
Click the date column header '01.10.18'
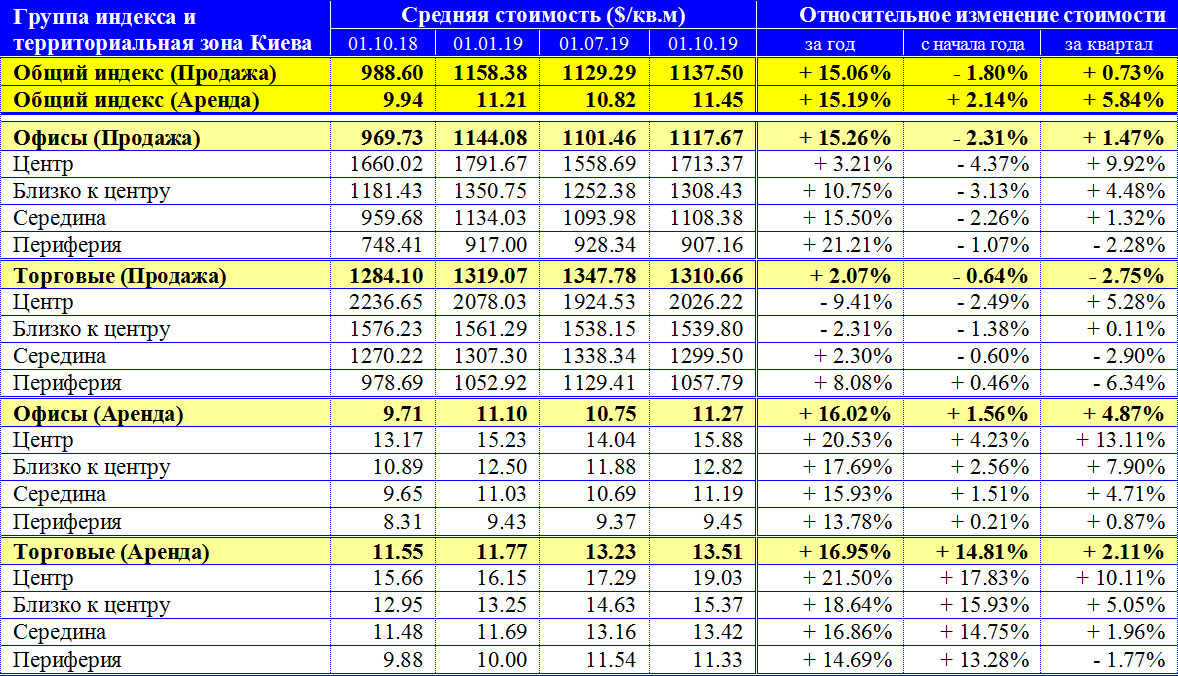pyautogui.click(x=383, y=44)
